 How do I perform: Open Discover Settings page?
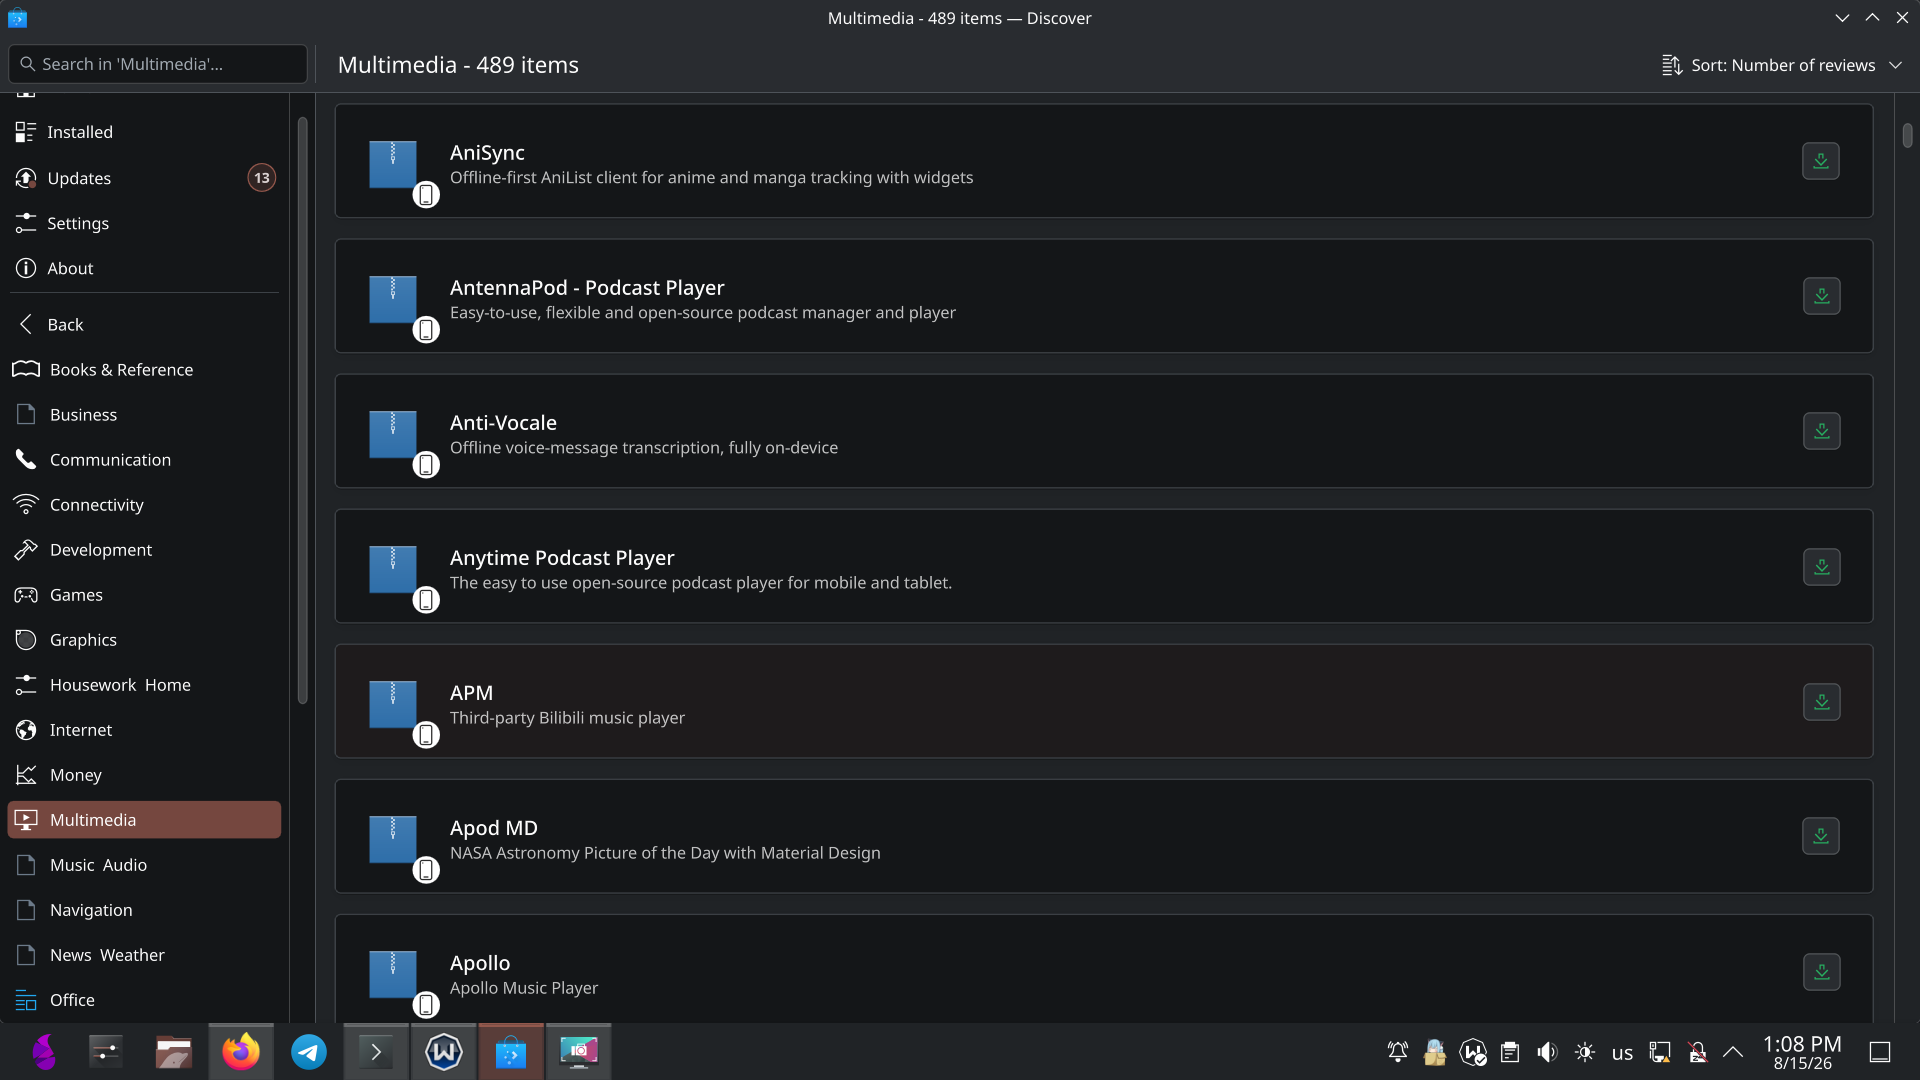(144, 223)
